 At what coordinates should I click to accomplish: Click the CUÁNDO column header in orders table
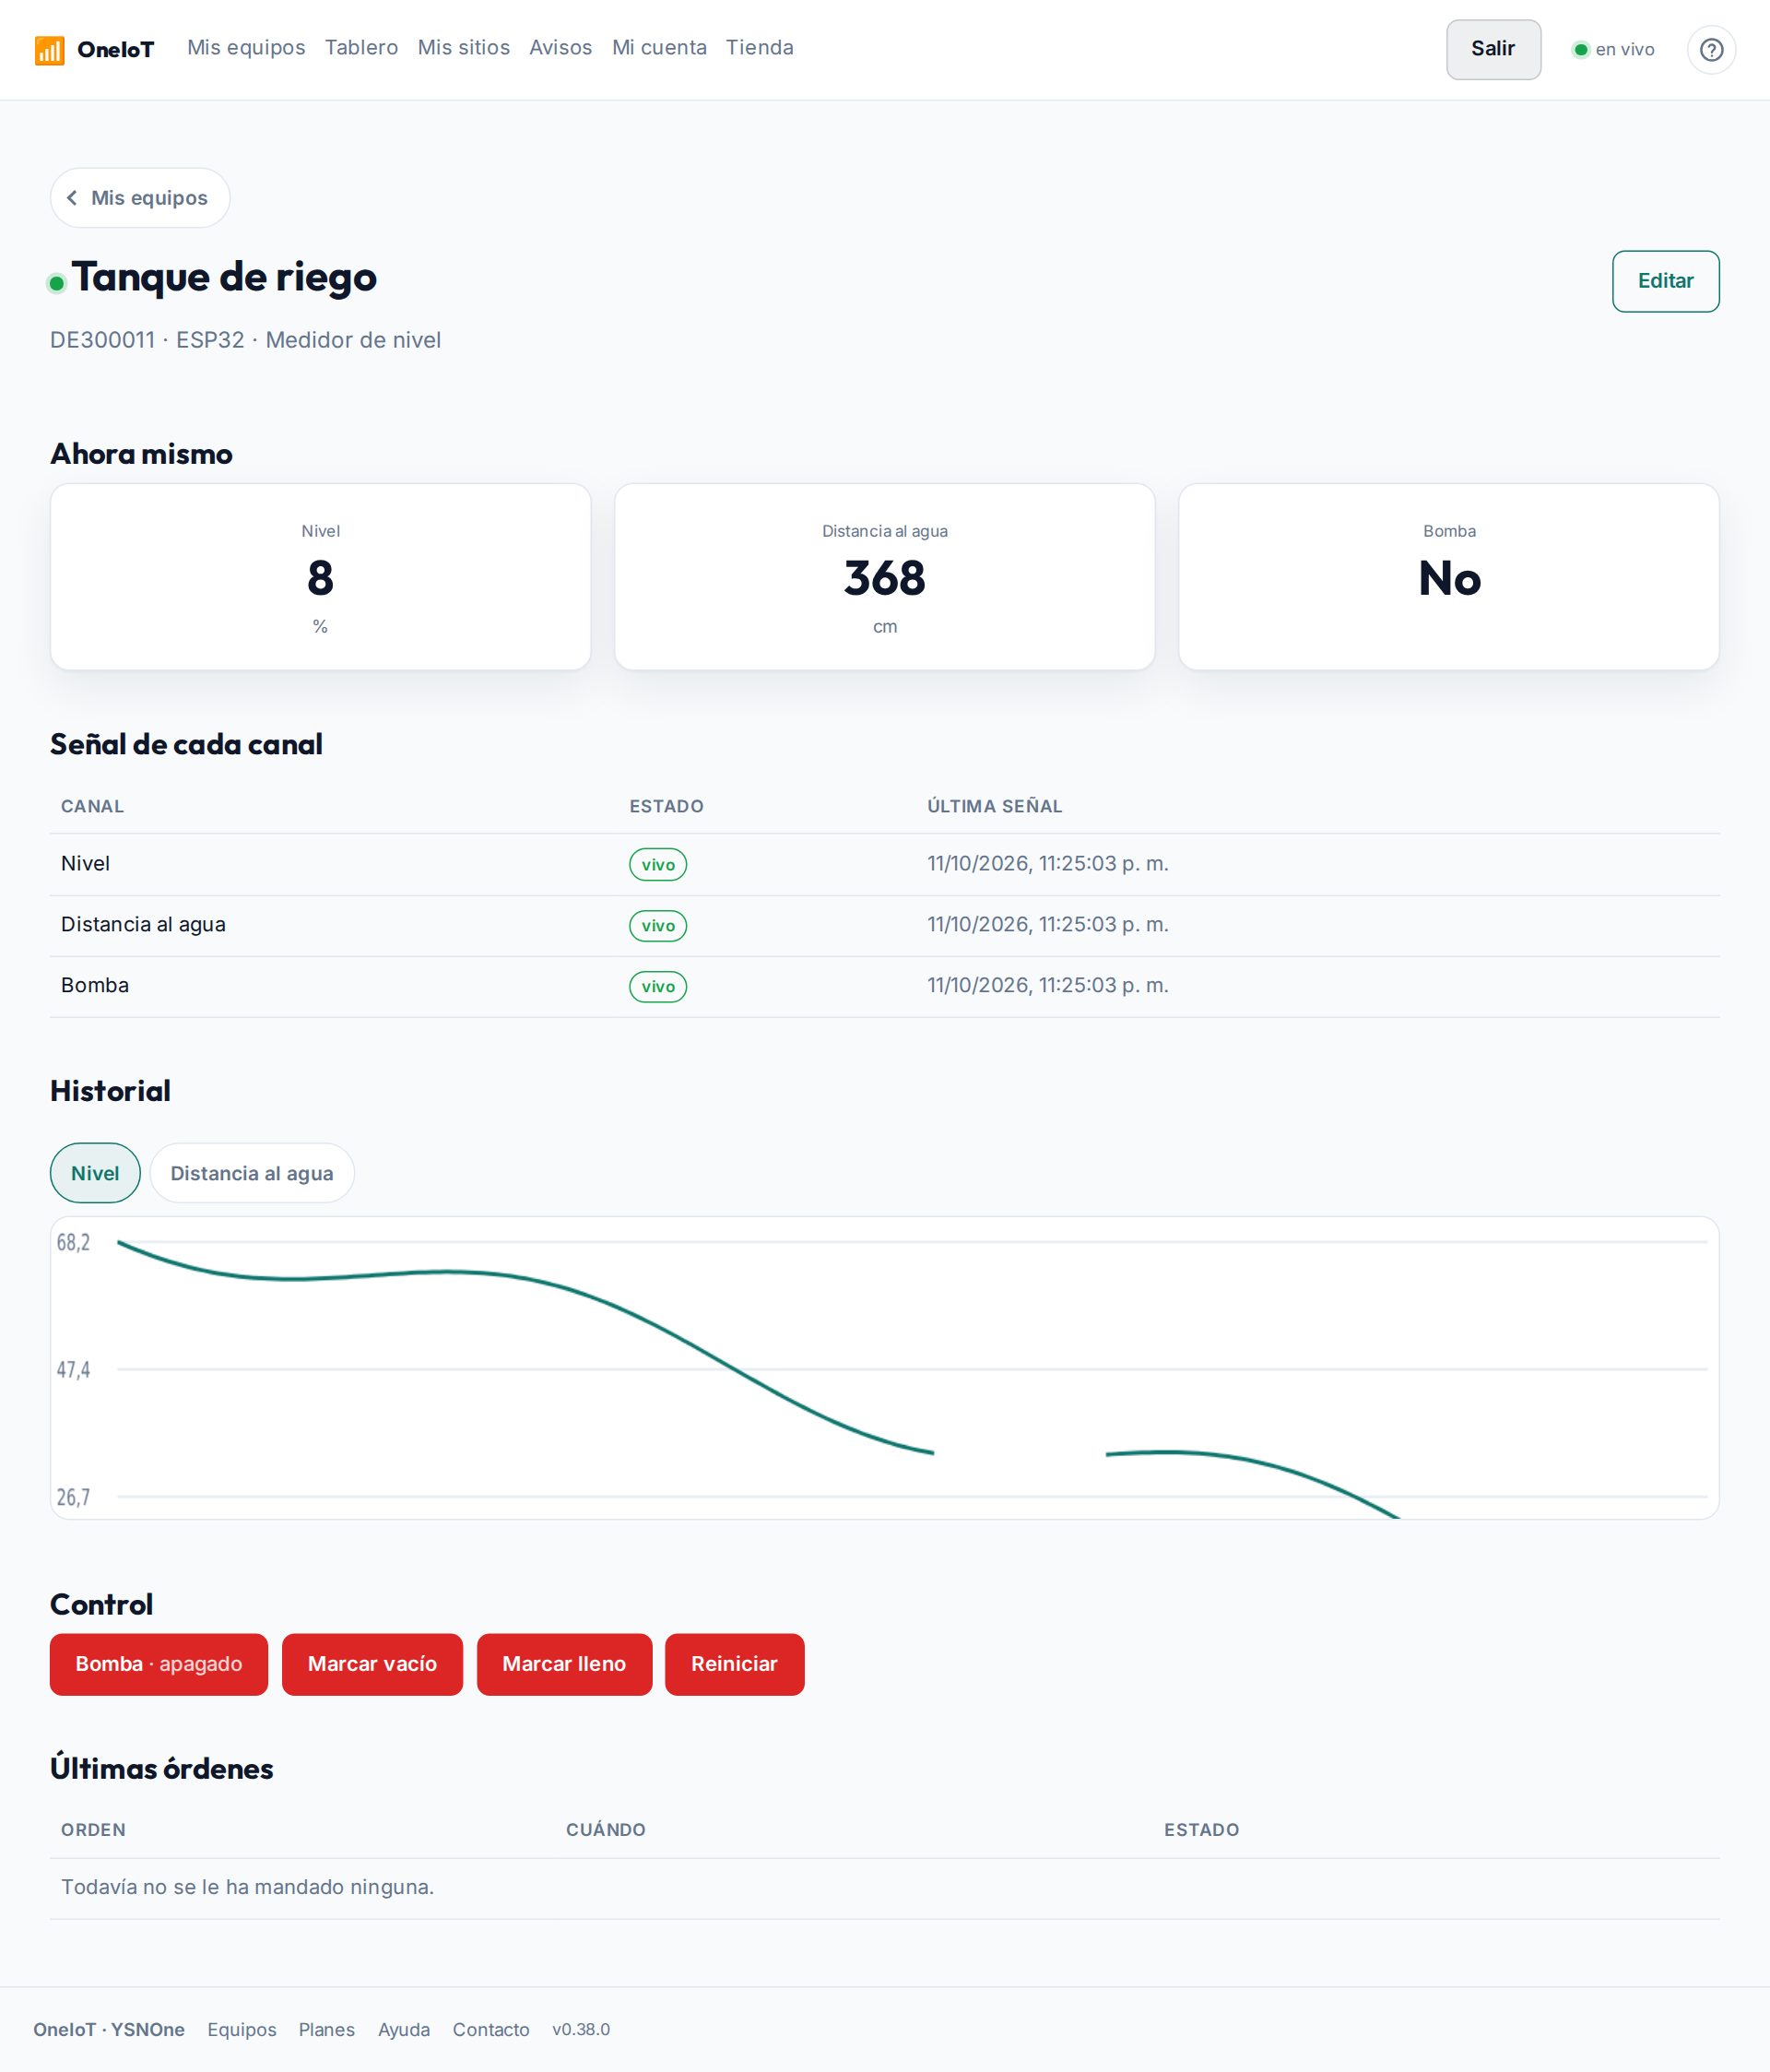[x=606, y=1830]
